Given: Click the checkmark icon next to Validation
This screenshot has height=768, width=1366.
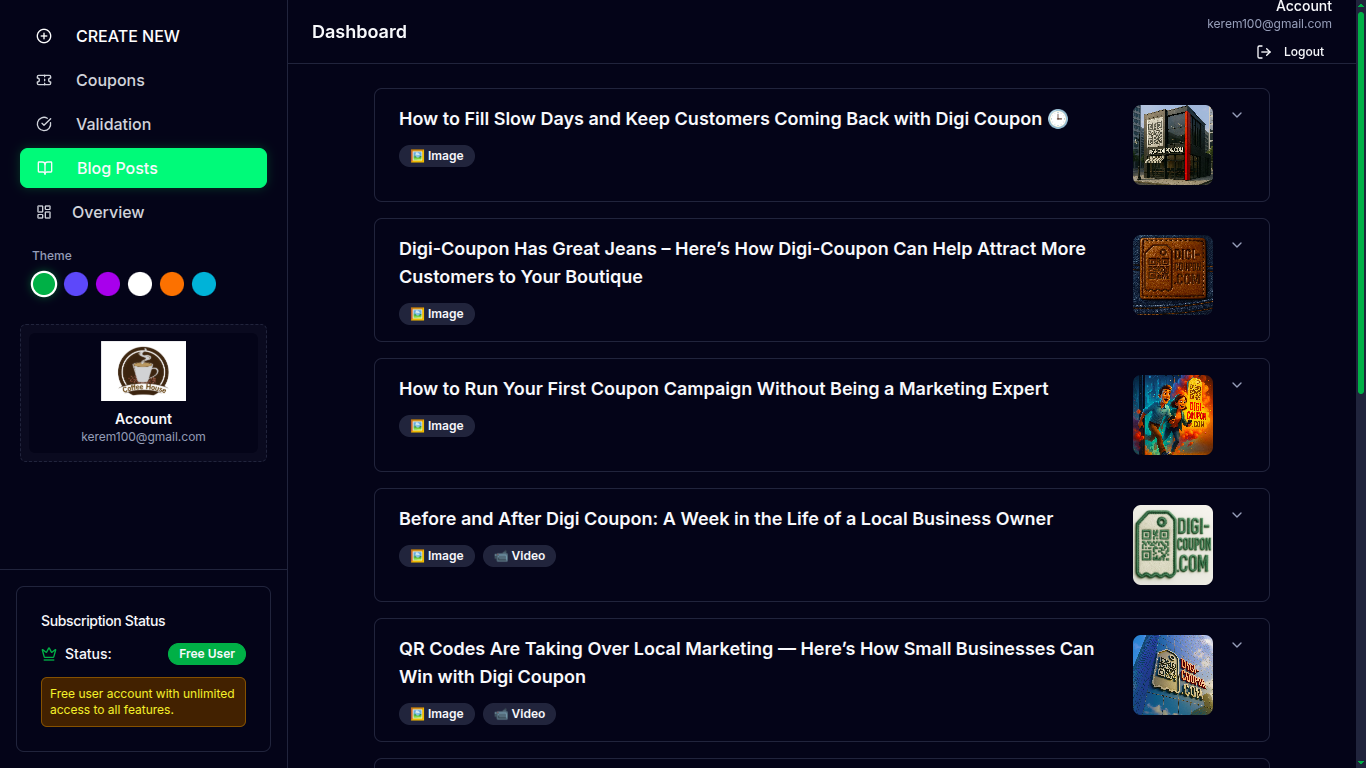Looking at the screenshot, I should pyautogui.click(x=44, y=124).
